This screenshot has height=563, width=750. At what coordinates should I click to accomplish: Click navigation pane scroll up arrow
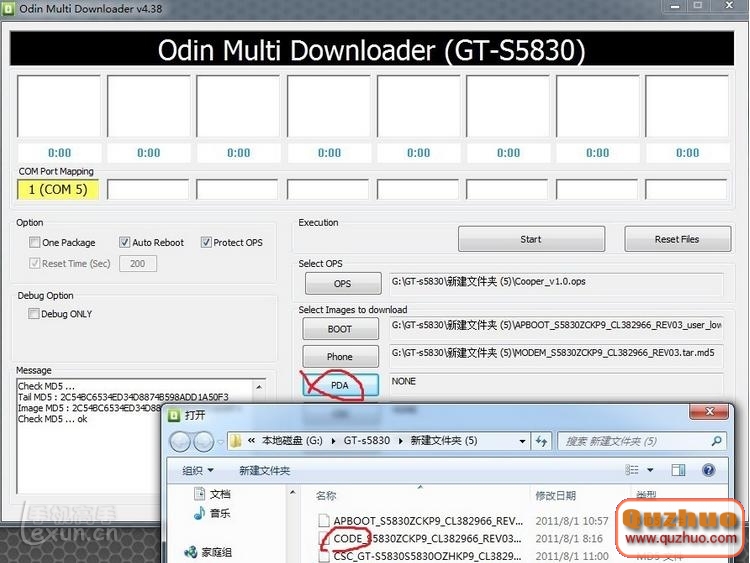[293, 492]
